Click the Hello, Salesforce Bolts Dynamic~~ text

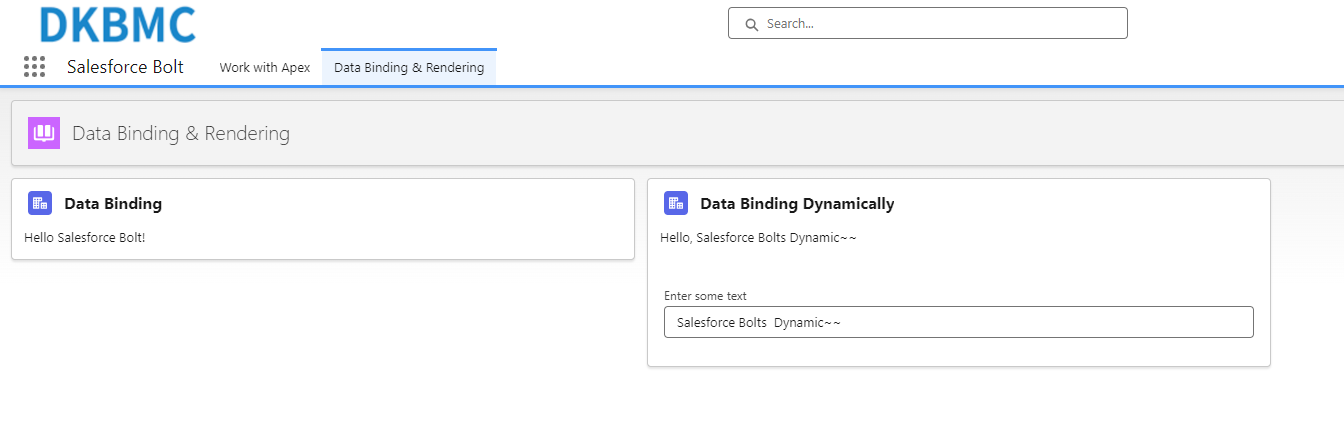(x=758, y=238)
